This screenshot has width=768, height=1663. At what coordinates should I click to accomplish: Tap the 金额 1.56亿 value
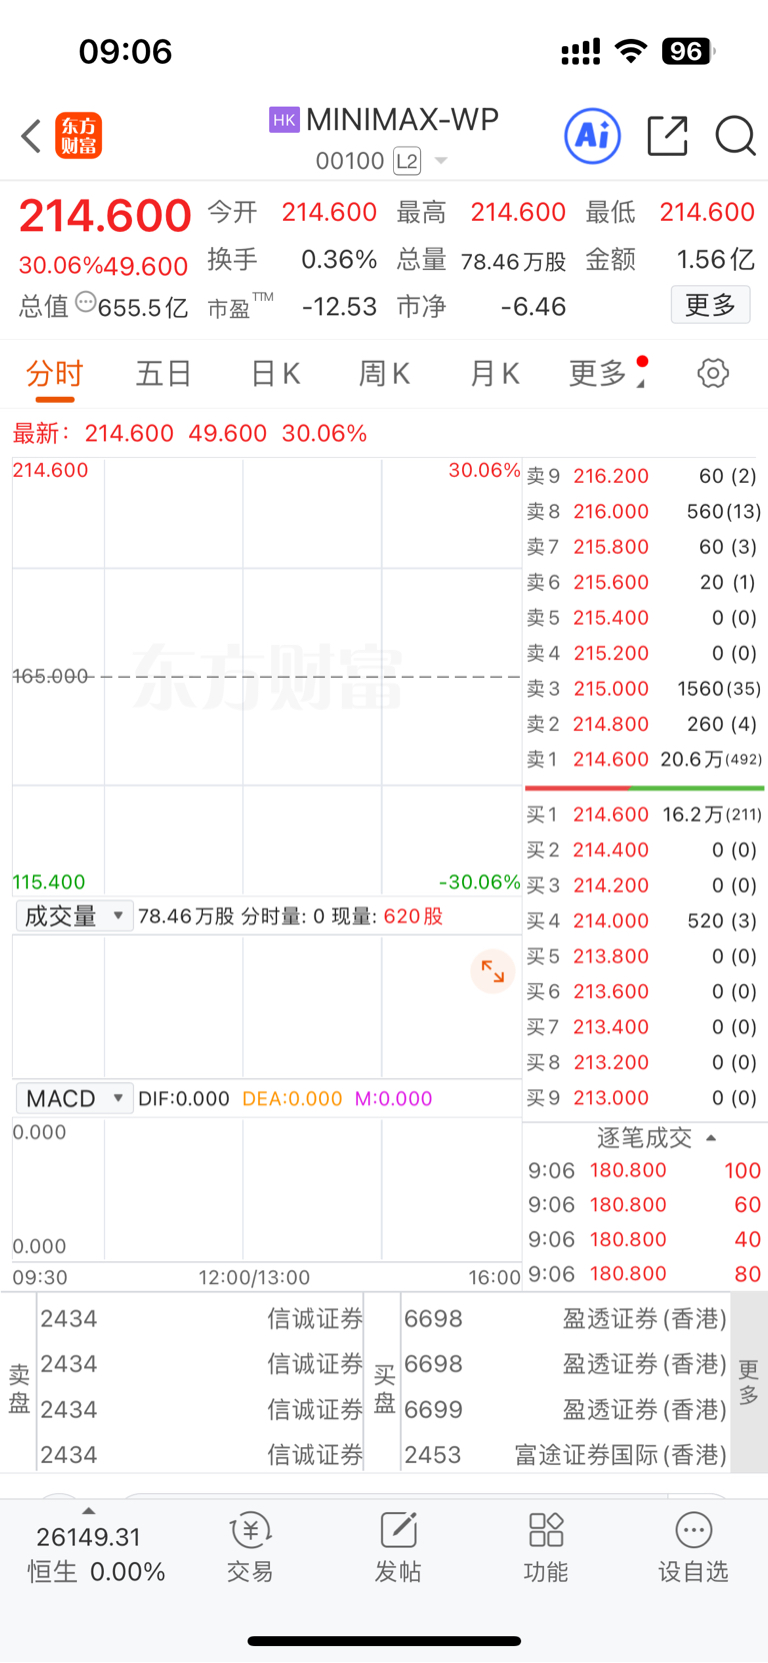click(x=670, y=260)
